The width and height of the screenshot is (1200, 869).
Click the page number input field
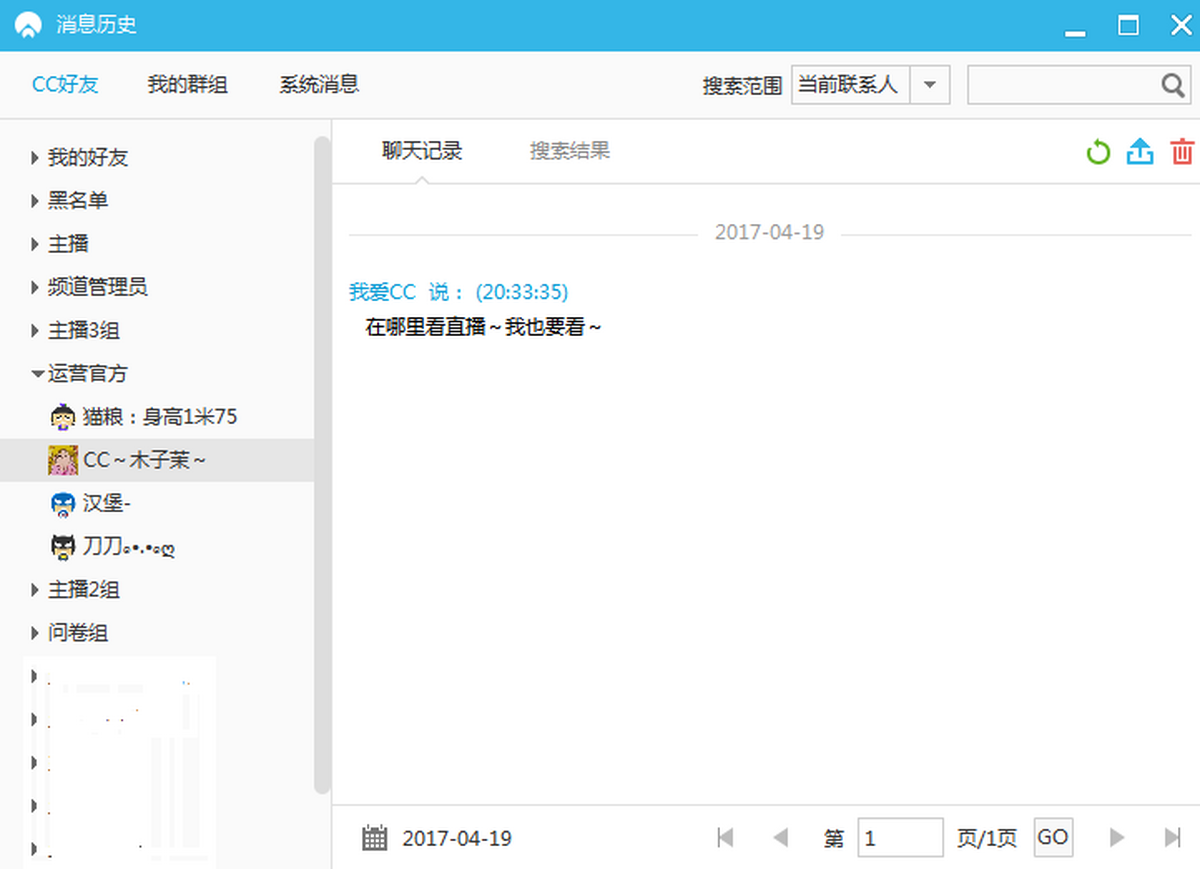[x=899, y=838]
